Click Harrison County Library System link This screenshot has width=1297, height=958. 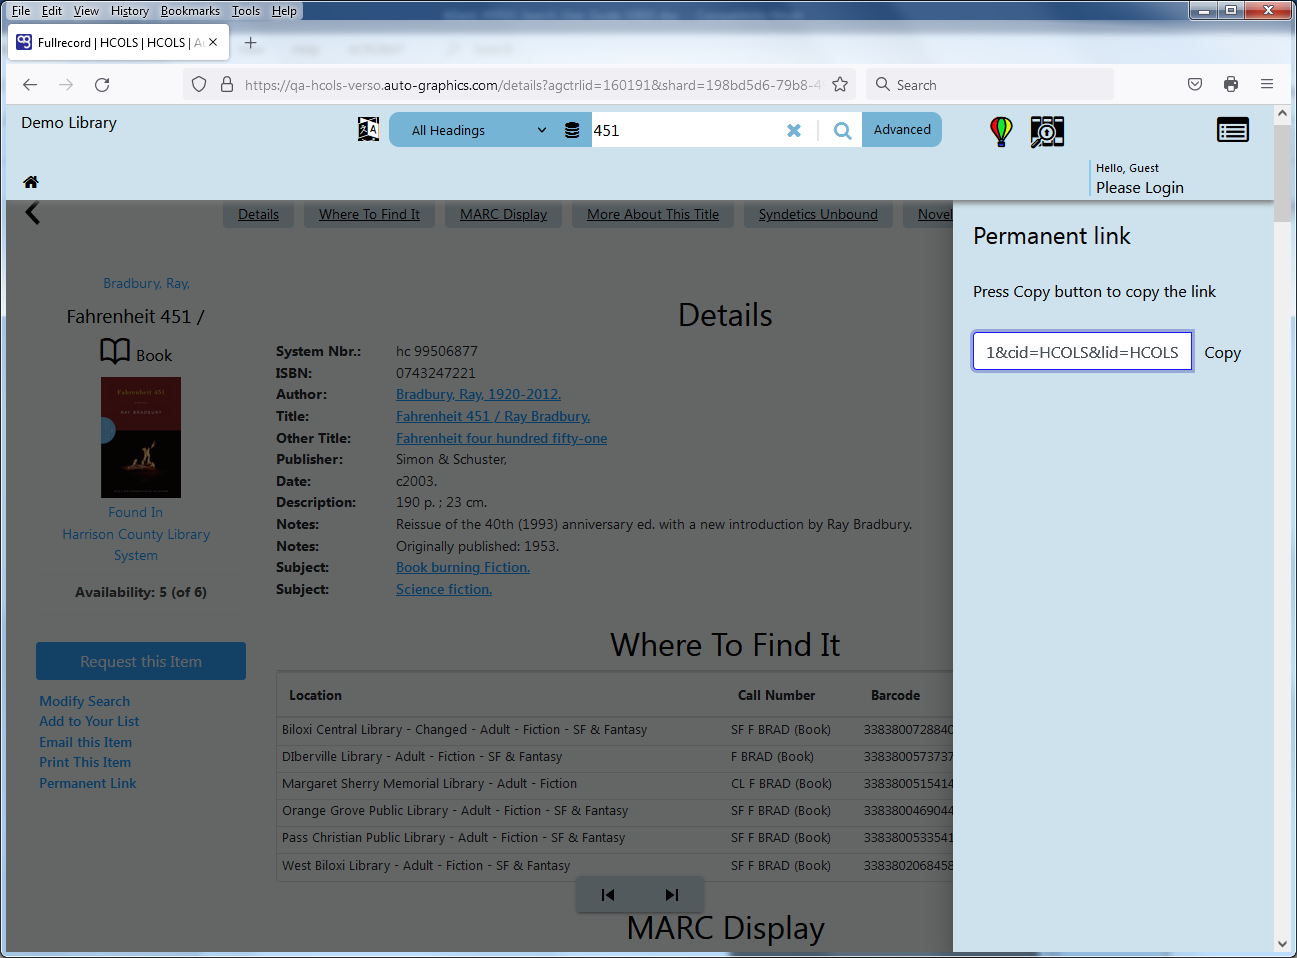point(136,545)
